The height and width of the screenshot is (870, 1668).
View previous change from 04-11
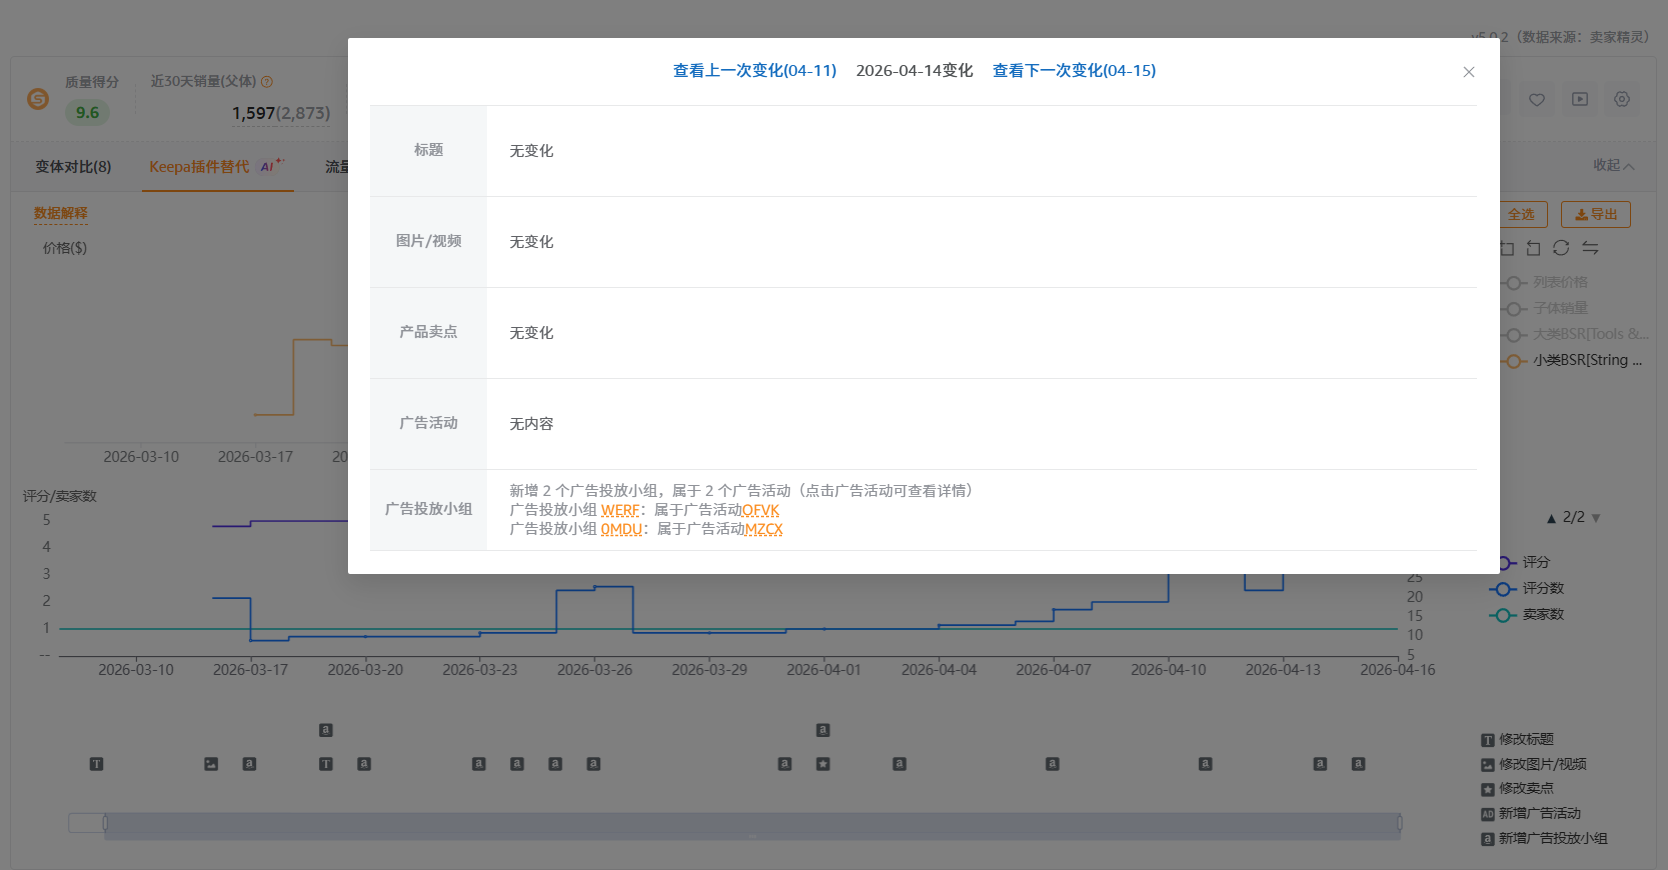(754, 71)
